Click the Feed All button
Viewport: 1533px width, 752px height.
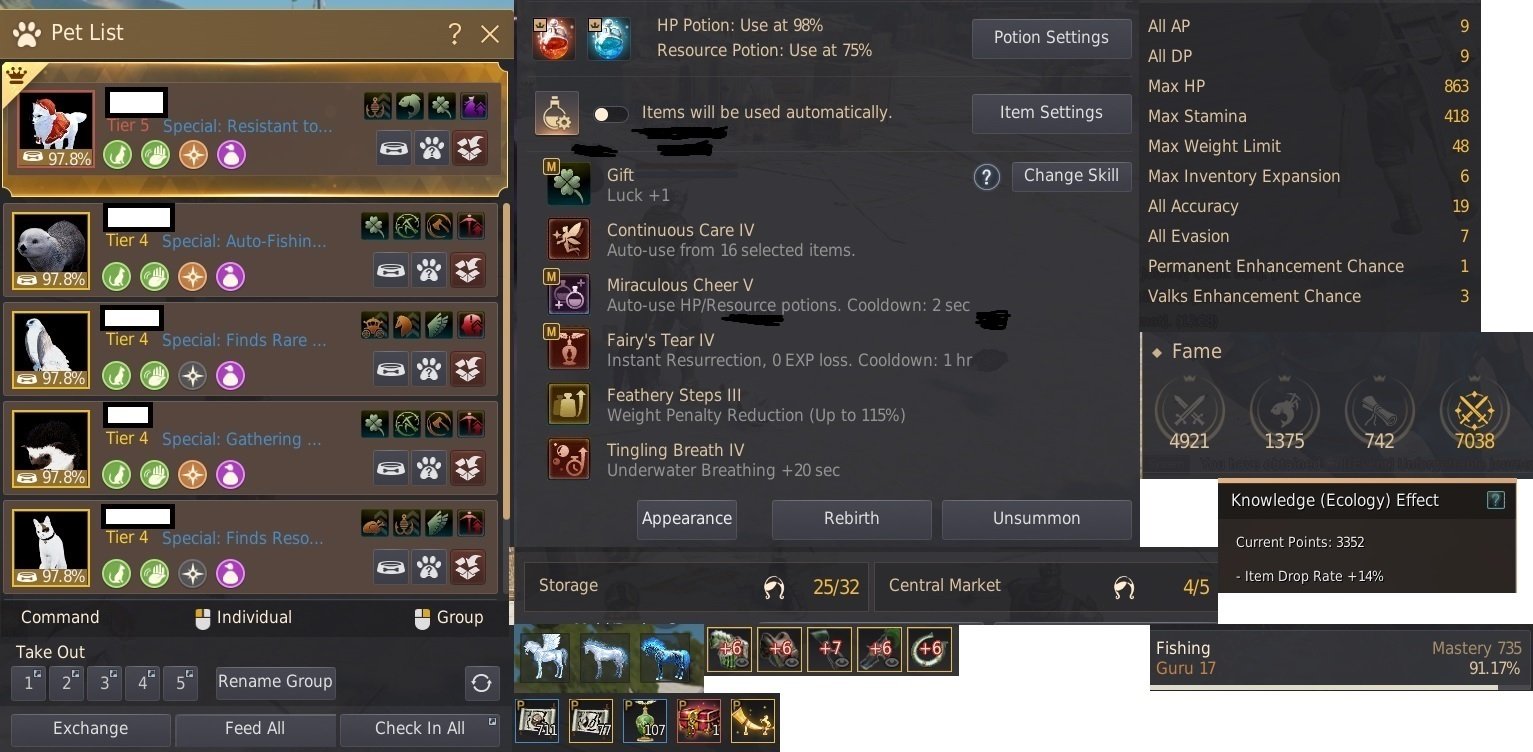pos(255,729)
